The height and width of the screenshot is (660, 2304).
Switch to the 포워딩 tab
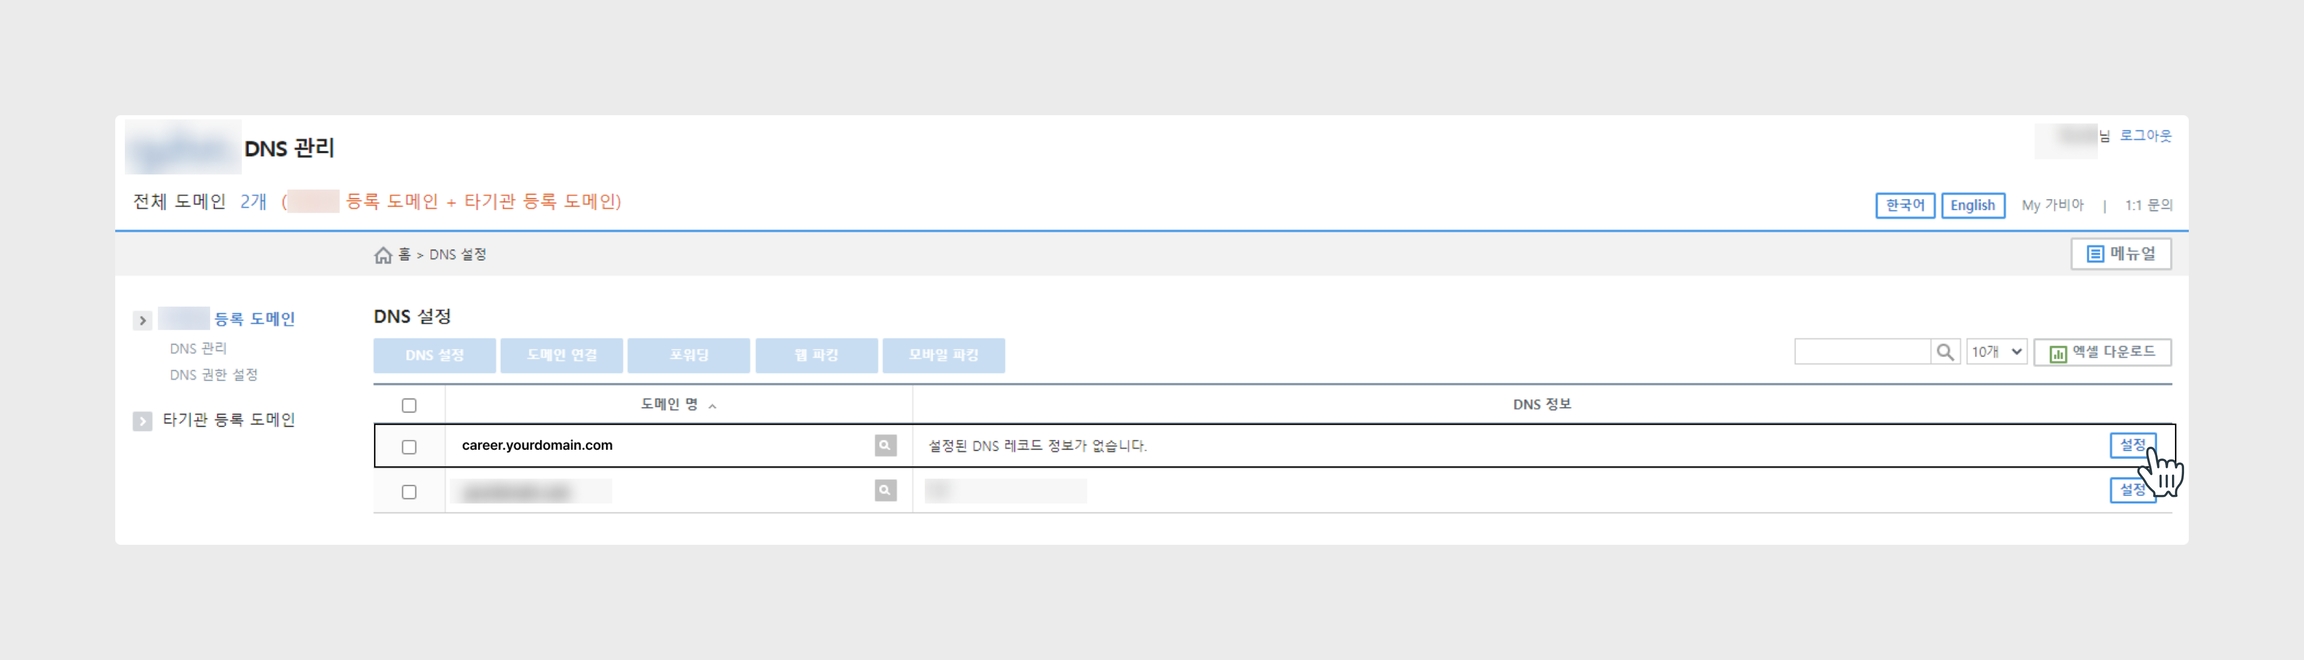(688, 355)
